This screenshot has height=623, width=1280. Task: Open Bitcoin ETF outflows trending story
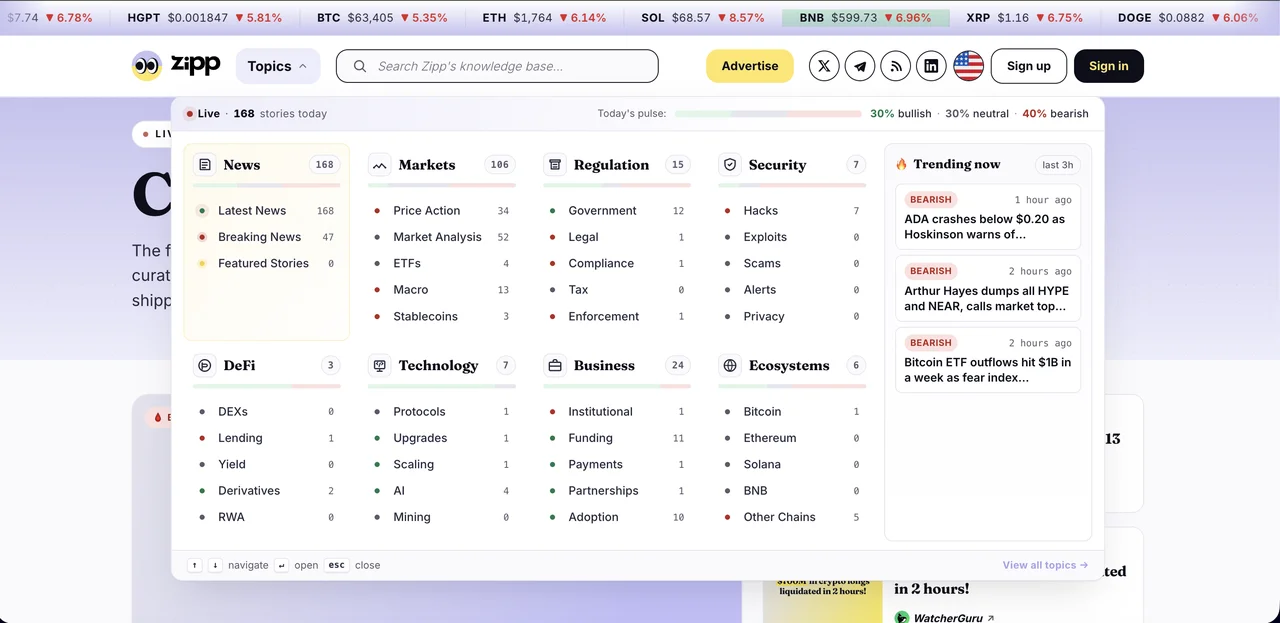tap(988, 360)
